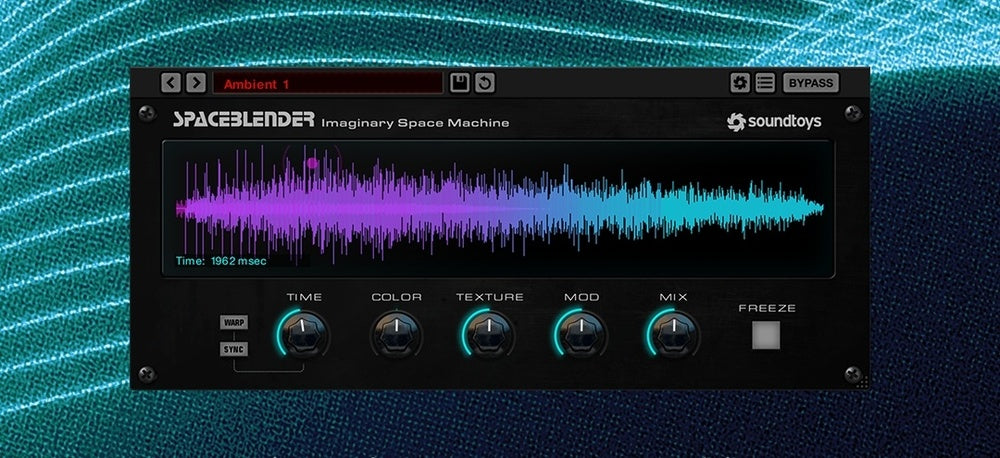Click the TIME knob
Screen dimensions: 1000x458
coord(304,334)
